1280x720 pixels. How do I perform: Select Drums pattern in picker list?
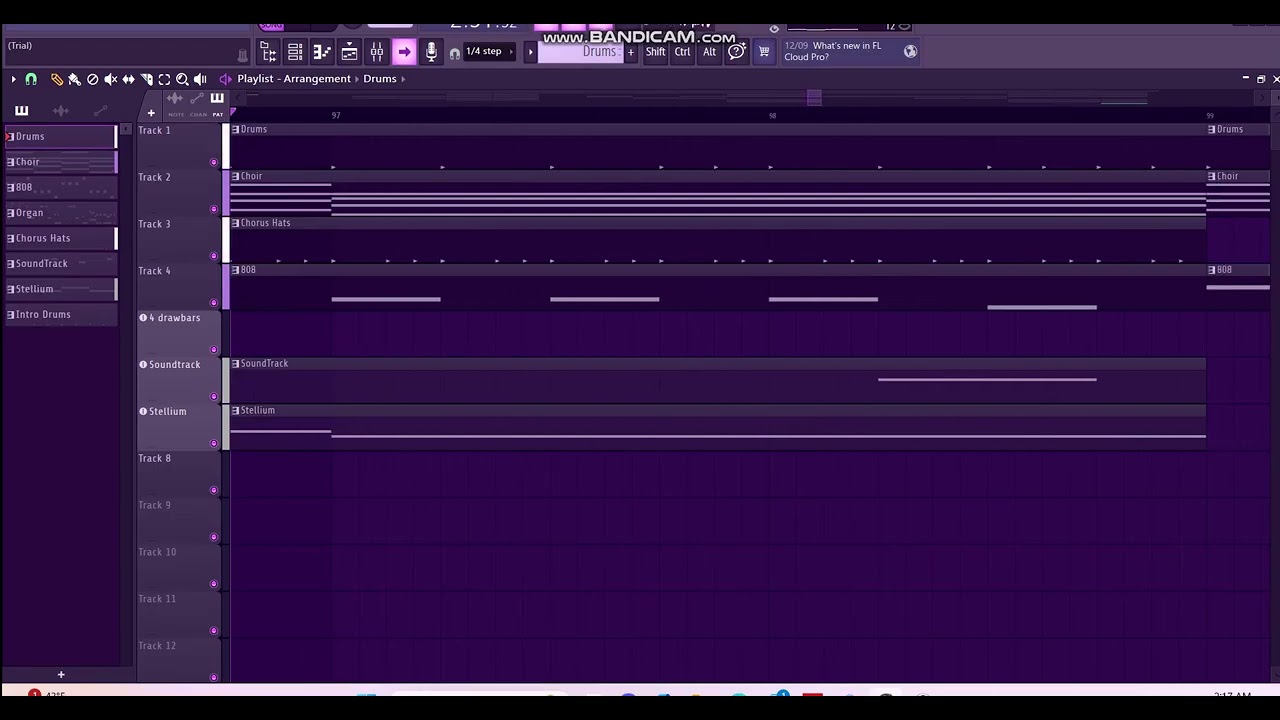[x=61, y=137]
